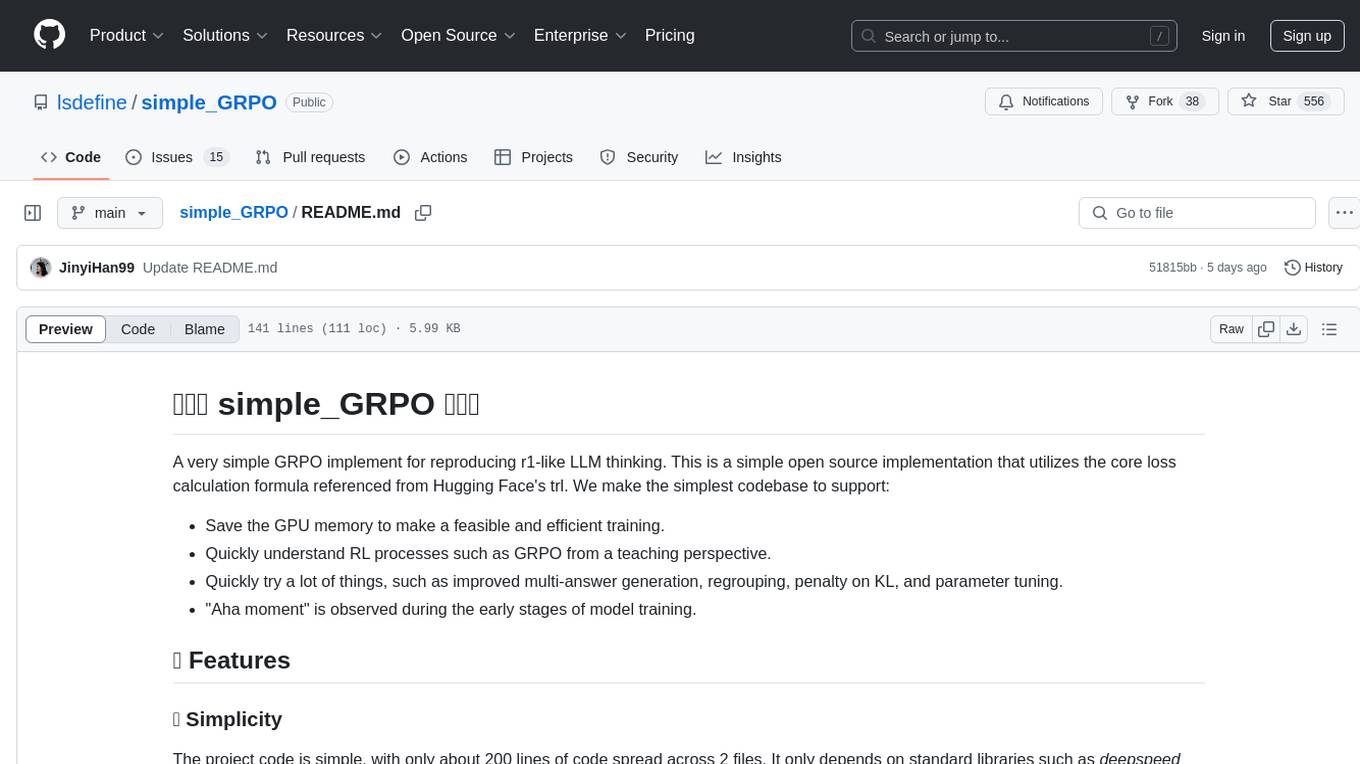Click the Simplicity subsection heading

click(x=228, y=719)
